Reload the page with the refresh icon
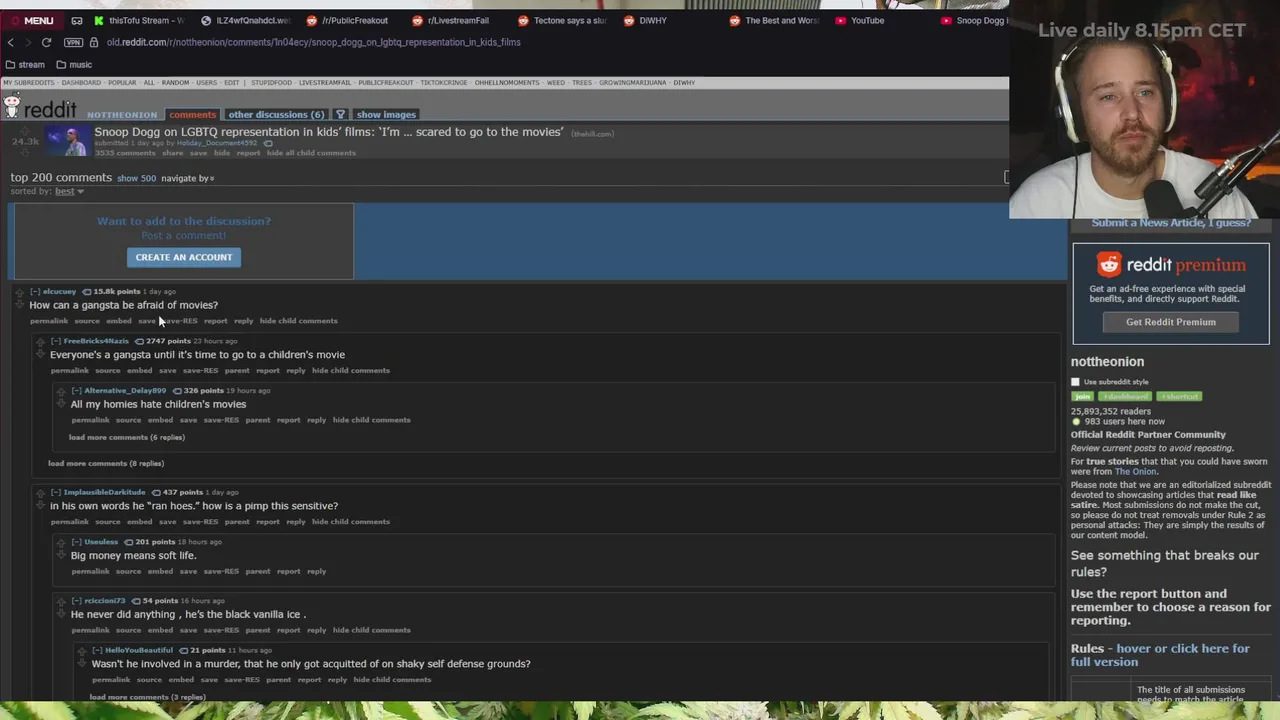This screenshot has height=720, width=1280. (x=46, y=42)
